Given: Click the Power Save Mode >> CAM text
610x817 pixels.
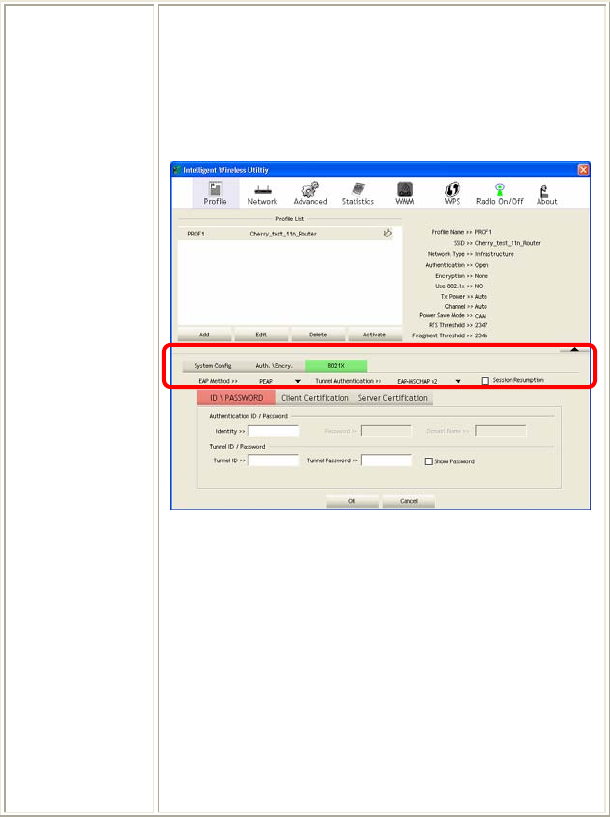Looking at the screenshot, I should click(x=453, y=316).
